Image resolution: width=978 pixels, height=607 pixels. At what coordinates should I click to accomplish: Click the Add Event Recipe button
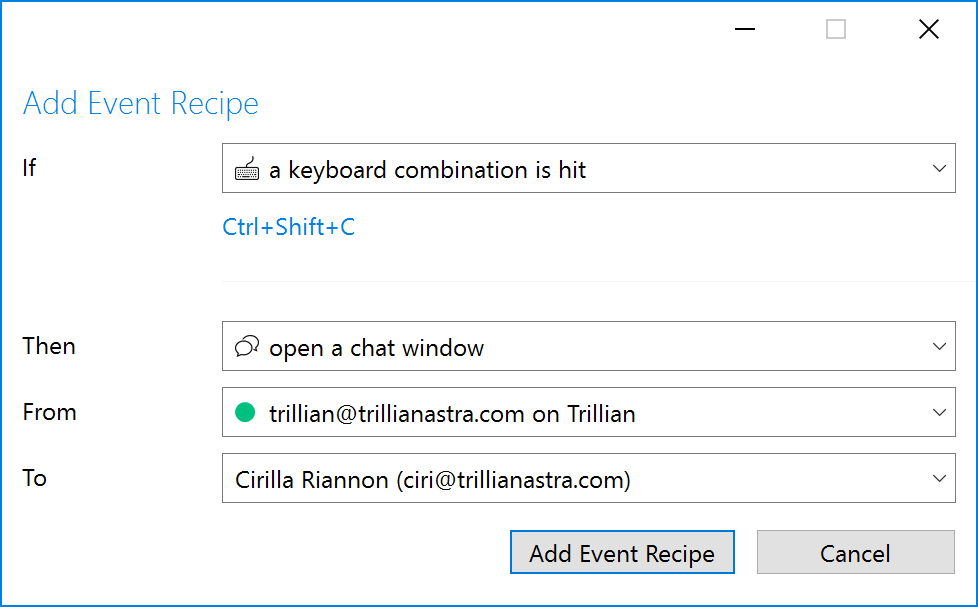point(622,552)
